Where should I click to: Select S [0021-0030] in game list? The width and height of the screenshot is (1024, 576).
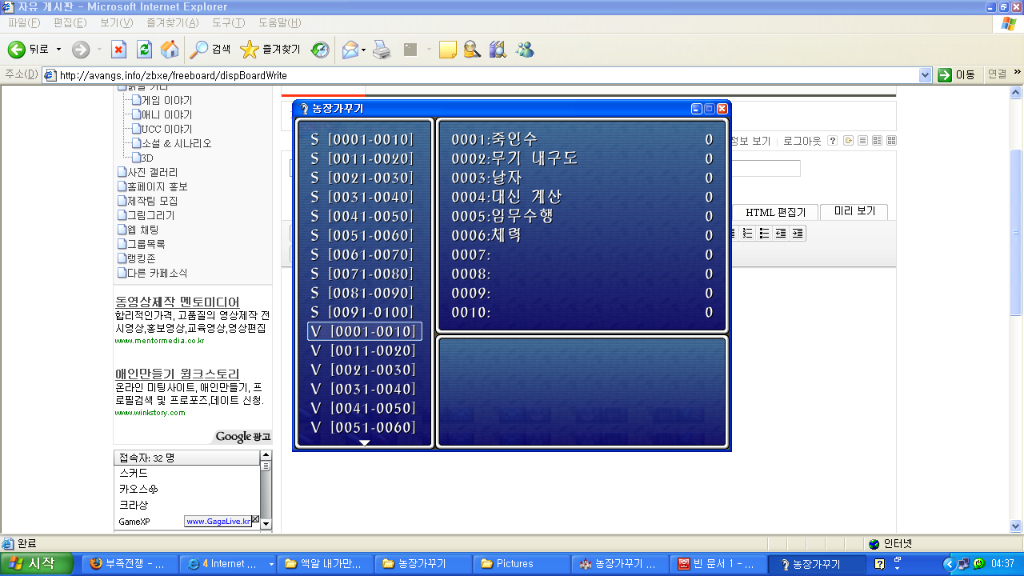click(362, 178)
